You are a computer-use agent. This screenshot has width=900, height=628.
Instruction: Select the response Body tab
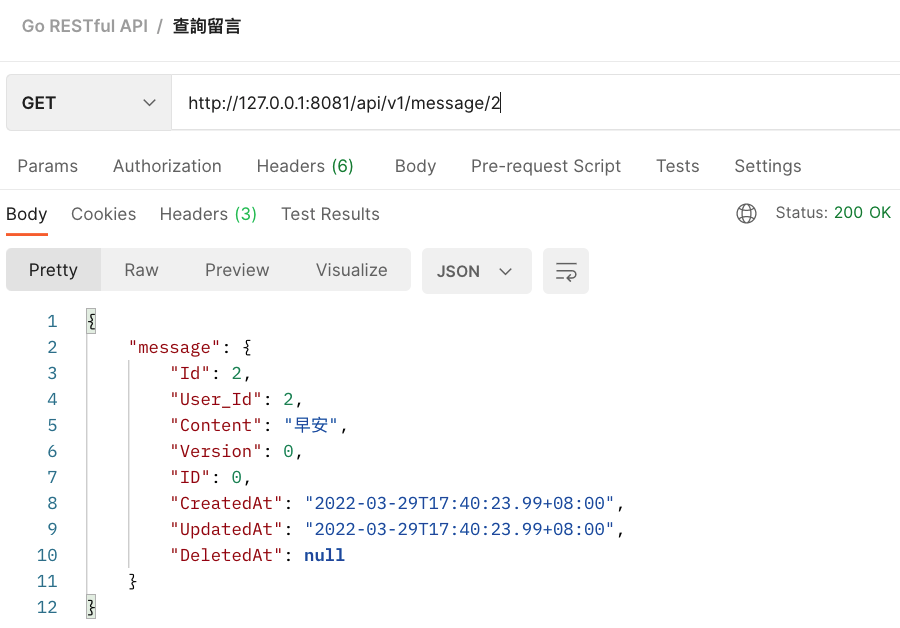26,214
